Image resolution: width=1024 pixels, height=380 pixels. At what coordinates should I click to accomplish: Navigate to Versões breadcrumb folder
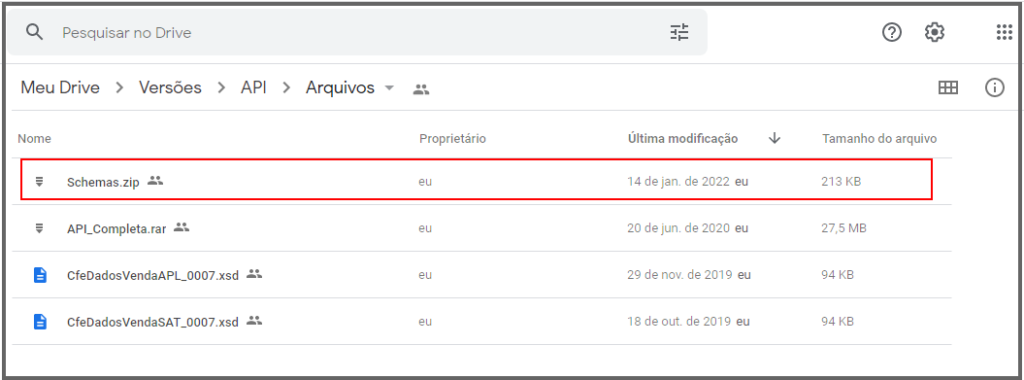click(170, 87)
